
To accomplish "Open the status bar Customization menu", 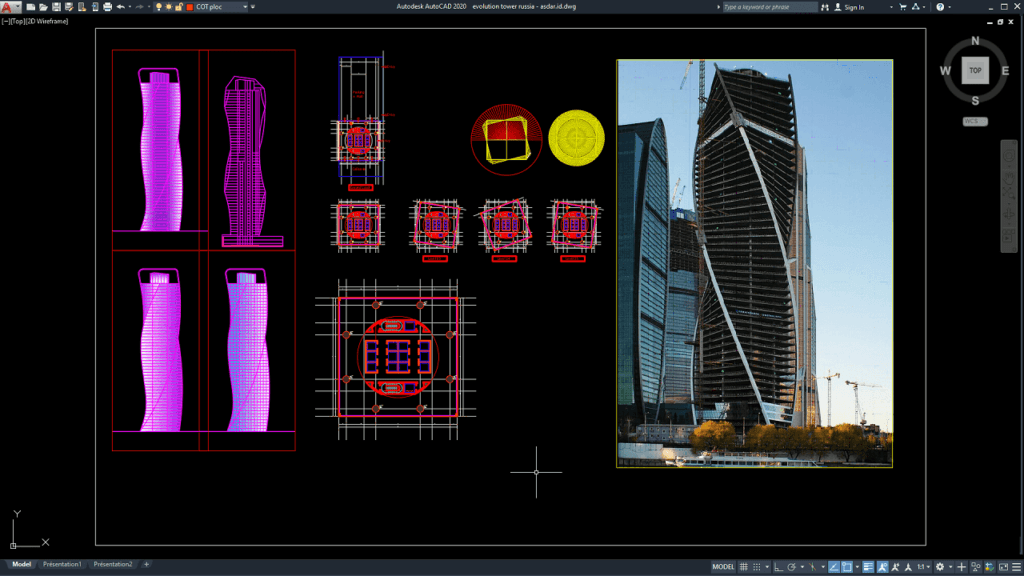I will coord(1015,566).
